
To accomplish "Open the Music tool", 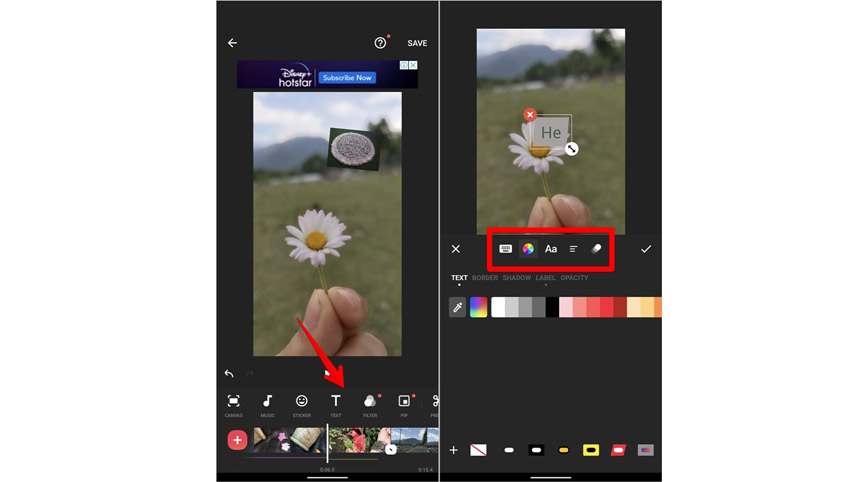I will pos(268,405).
